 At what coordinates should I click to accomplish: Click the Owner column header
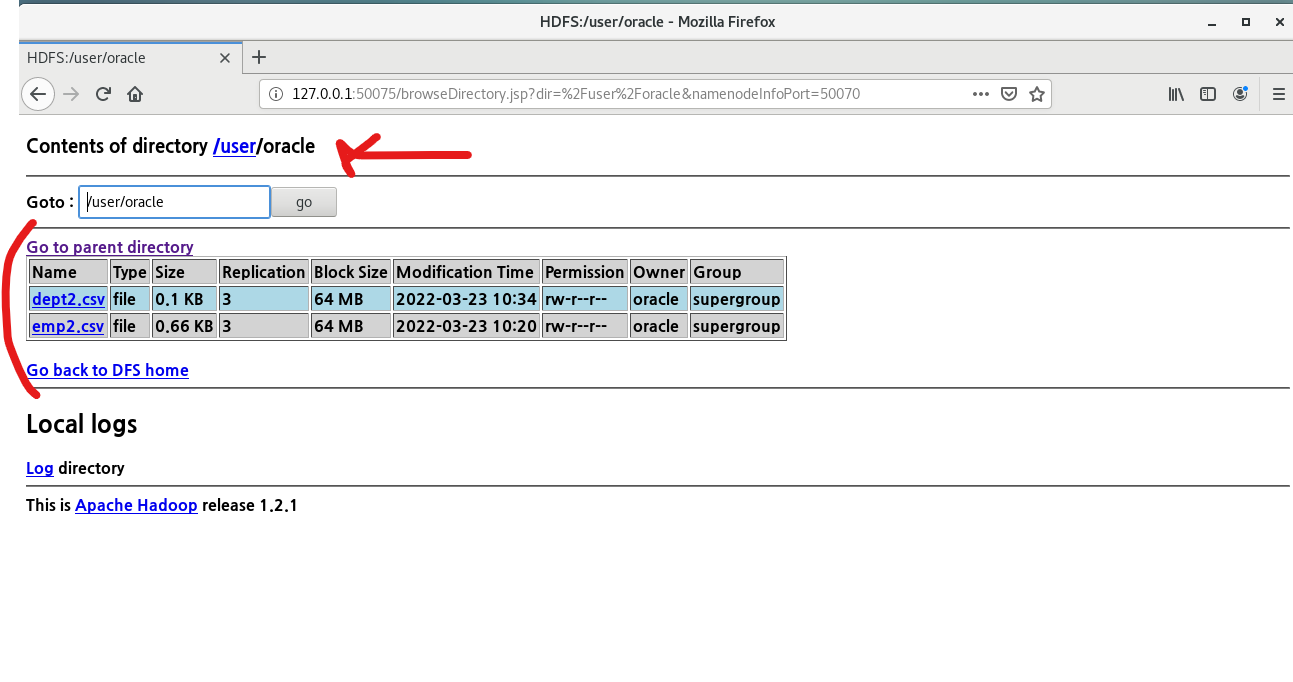coord(659,272)
